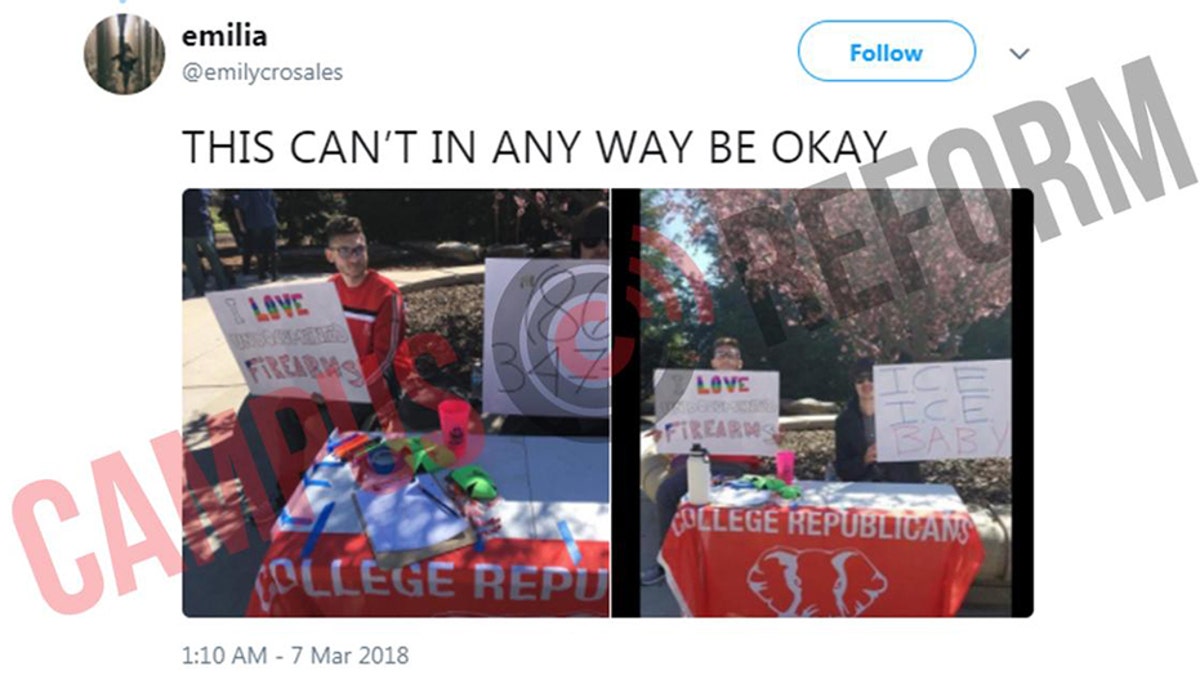Click the COLLEGE REPUBLICANS banner text in right photo

tap(821, 523)
